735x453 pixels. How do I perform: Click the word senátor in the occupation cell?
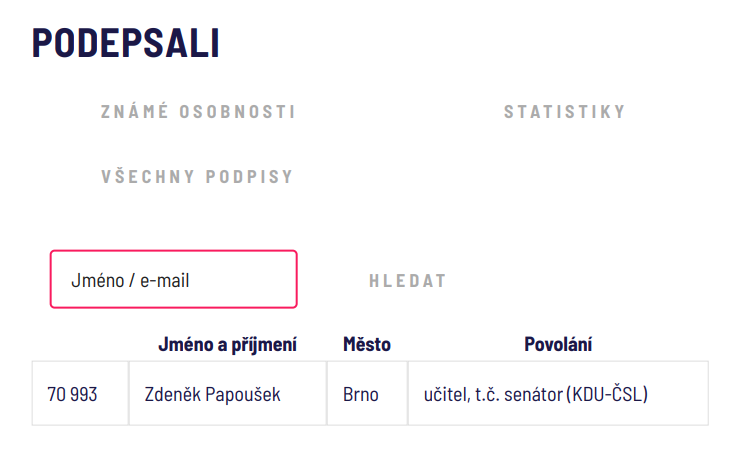[533, 395]
